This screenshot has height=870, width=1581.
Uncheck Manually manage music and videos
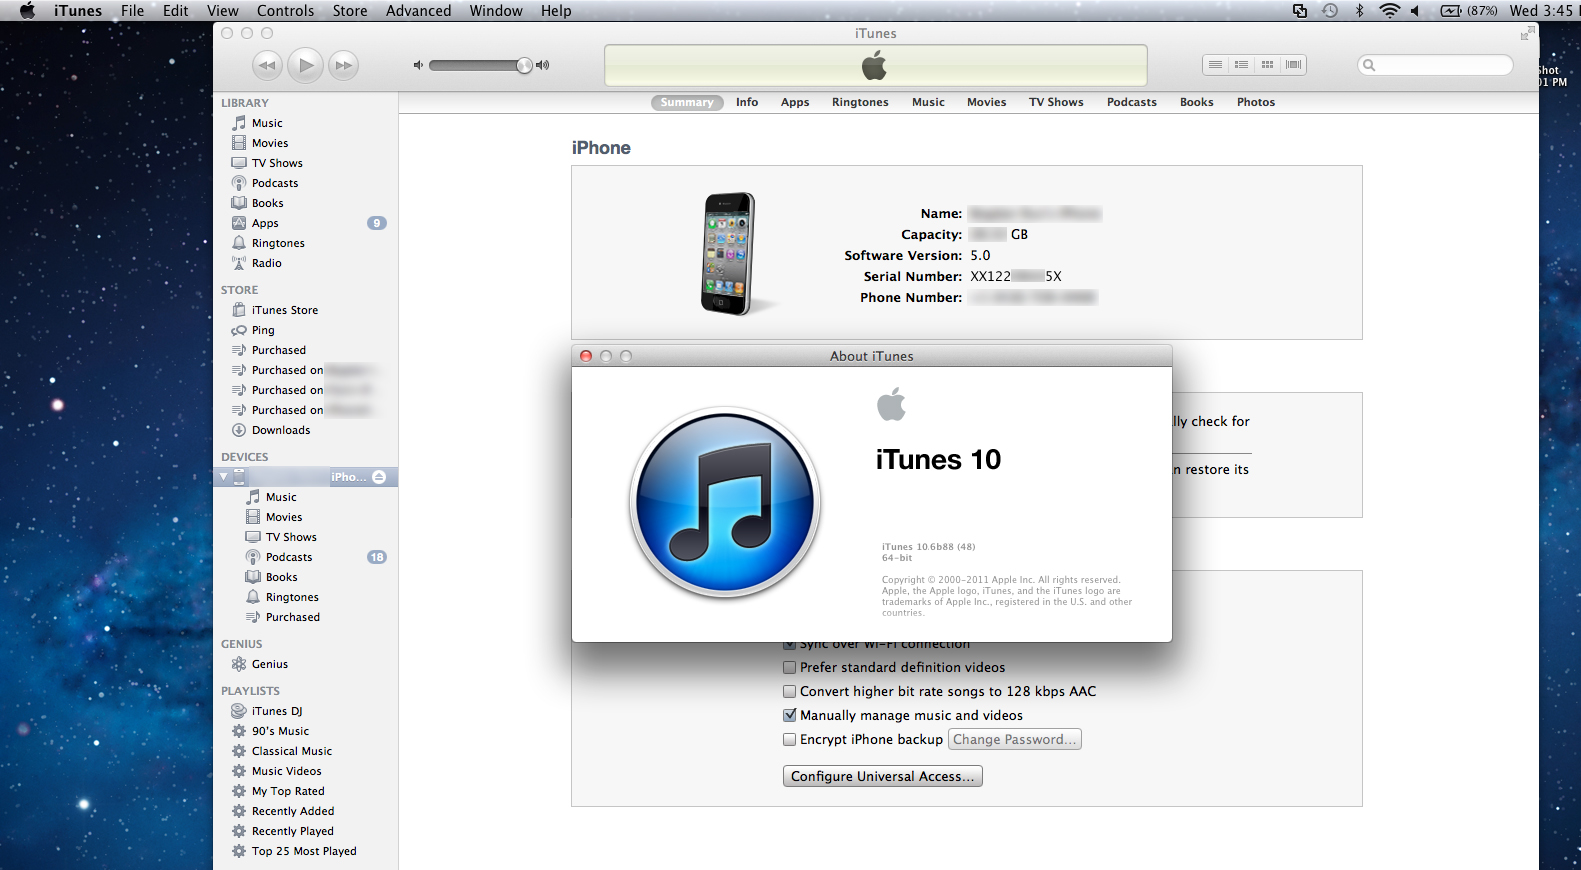790,715
